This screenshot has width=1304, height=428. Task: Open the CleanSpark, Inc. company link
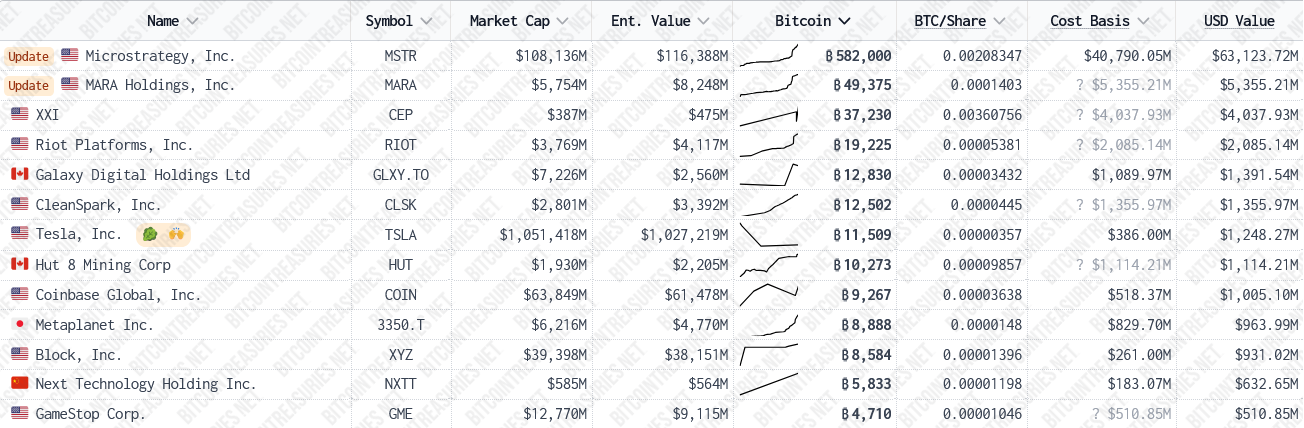pos(98,205)
